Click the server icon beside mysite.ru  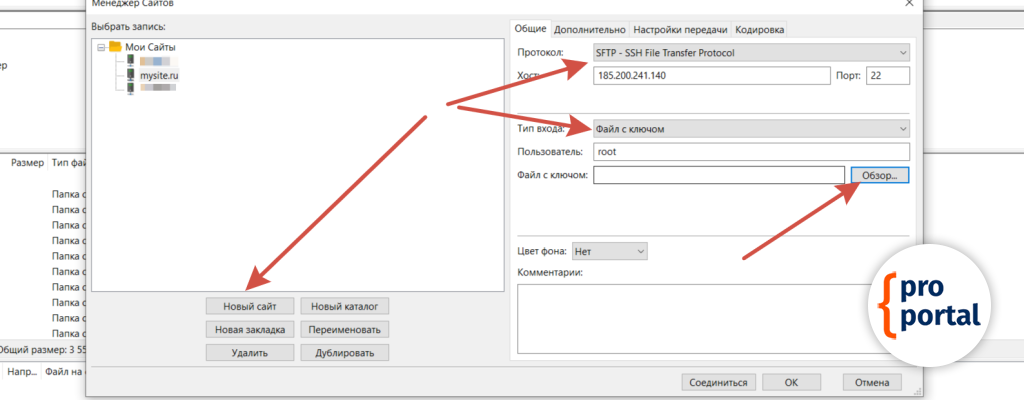tap(129, 75)
